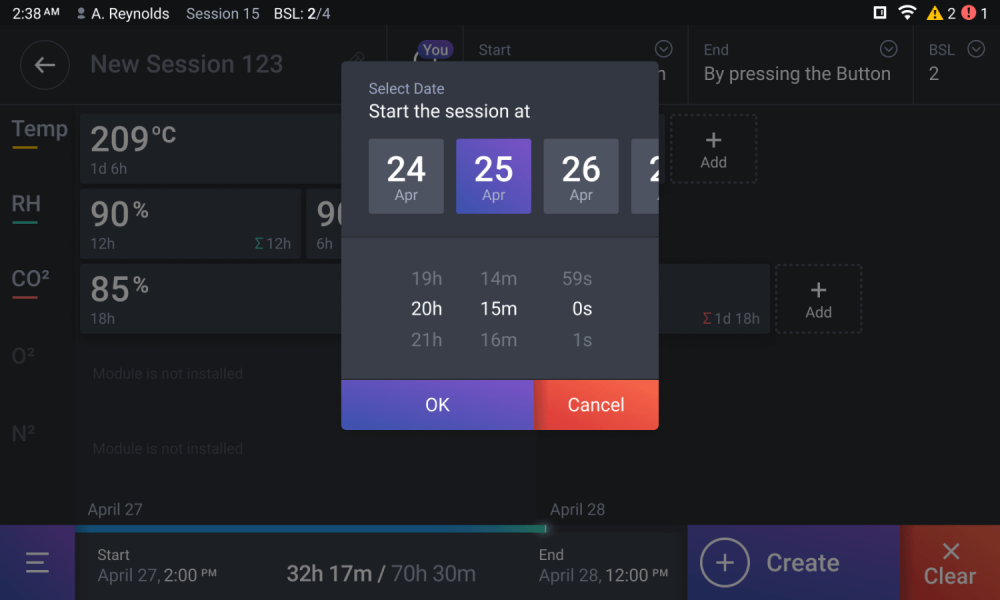Image resolution: width=1000 pixels, height=600 pixels.
Task: Choose the selected 25 Apr tile
Action: tap(494, 176)
